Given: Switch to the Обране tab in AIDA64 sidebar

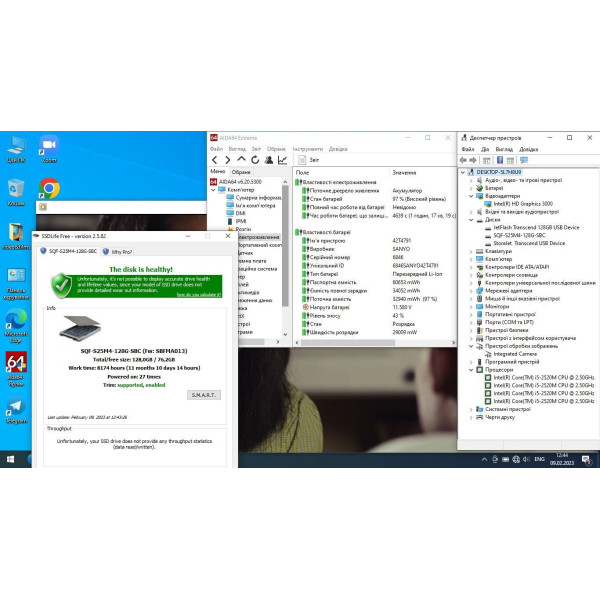Looking at the screenshot, I should [241, 172].
